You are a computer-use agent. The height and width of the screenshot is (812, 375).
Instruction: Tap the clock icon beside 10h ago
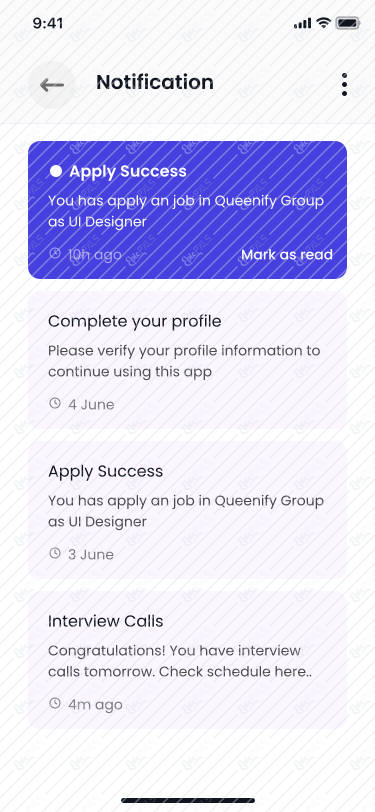[x=55, y=254]
